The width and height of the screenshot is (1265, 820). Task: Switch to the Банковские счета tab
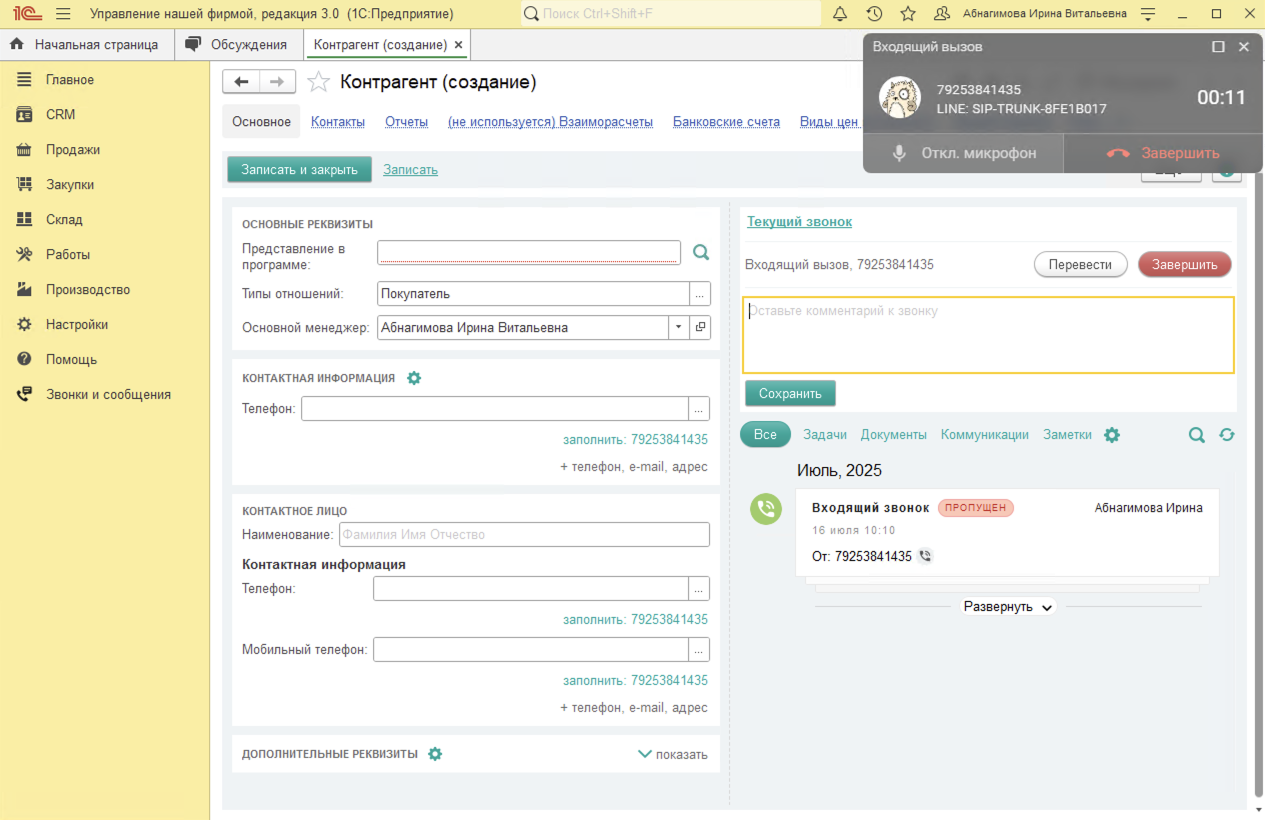pos(726,122)
